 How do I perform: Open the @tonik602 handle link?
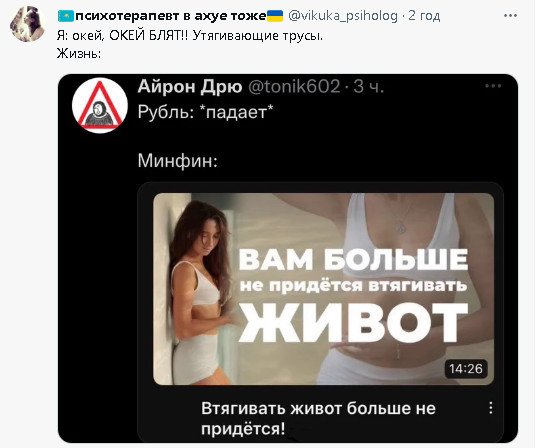294,86
